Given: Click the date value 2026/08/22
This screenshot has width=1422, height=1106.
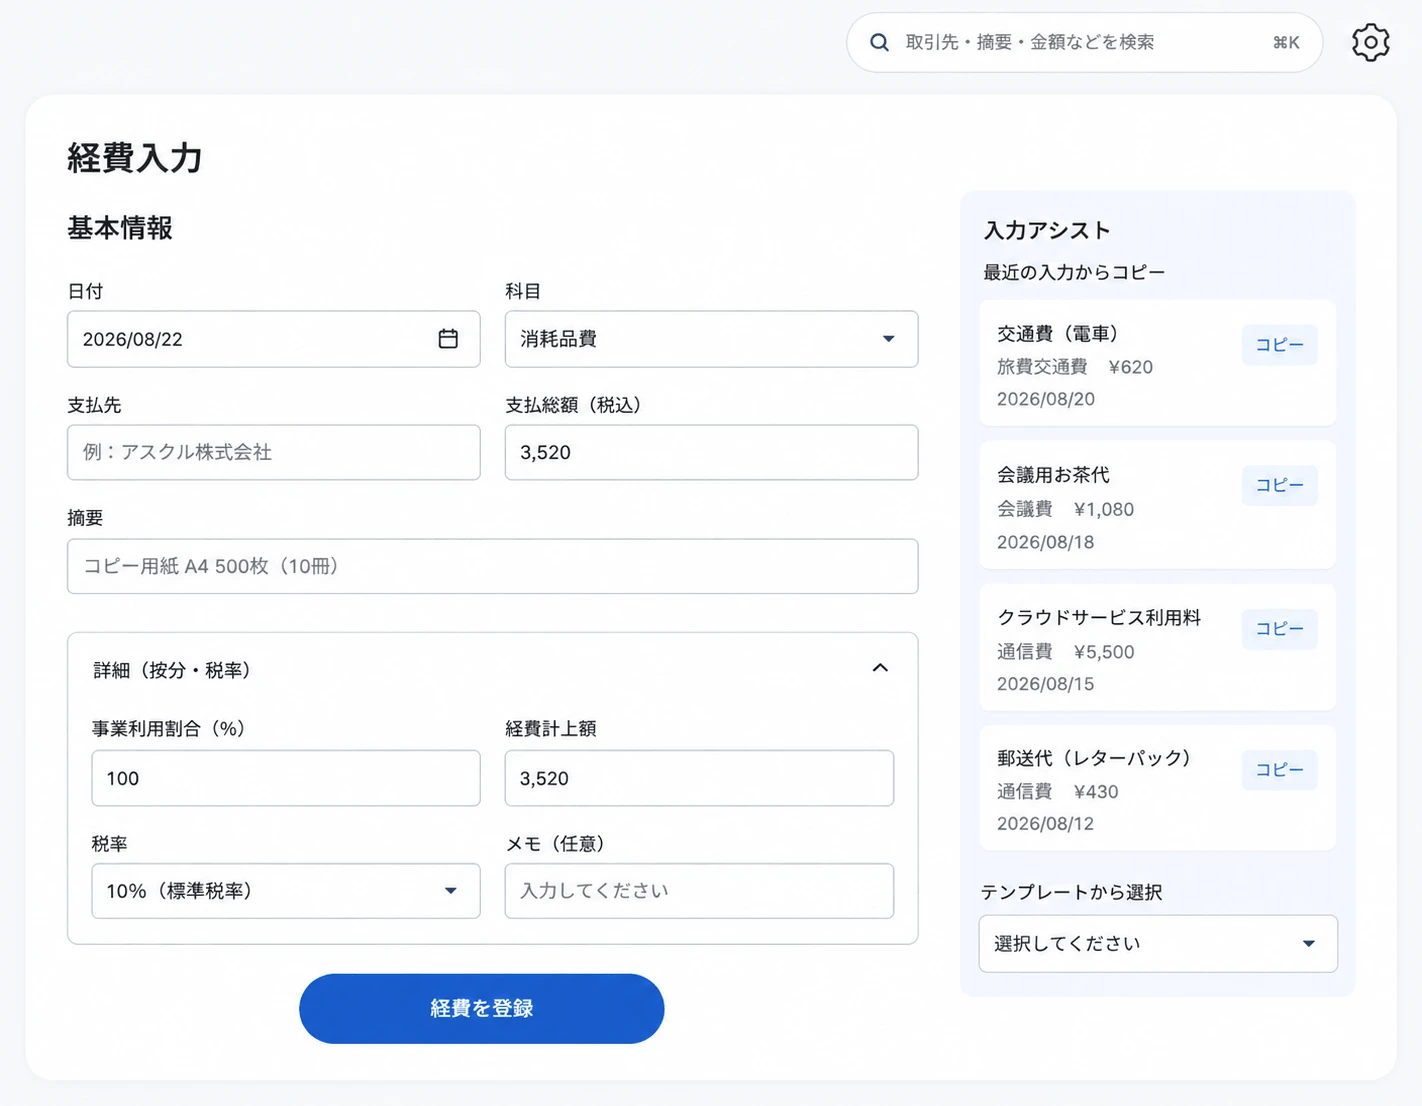Looking at the screenshot, I should [x=133, y=339].
